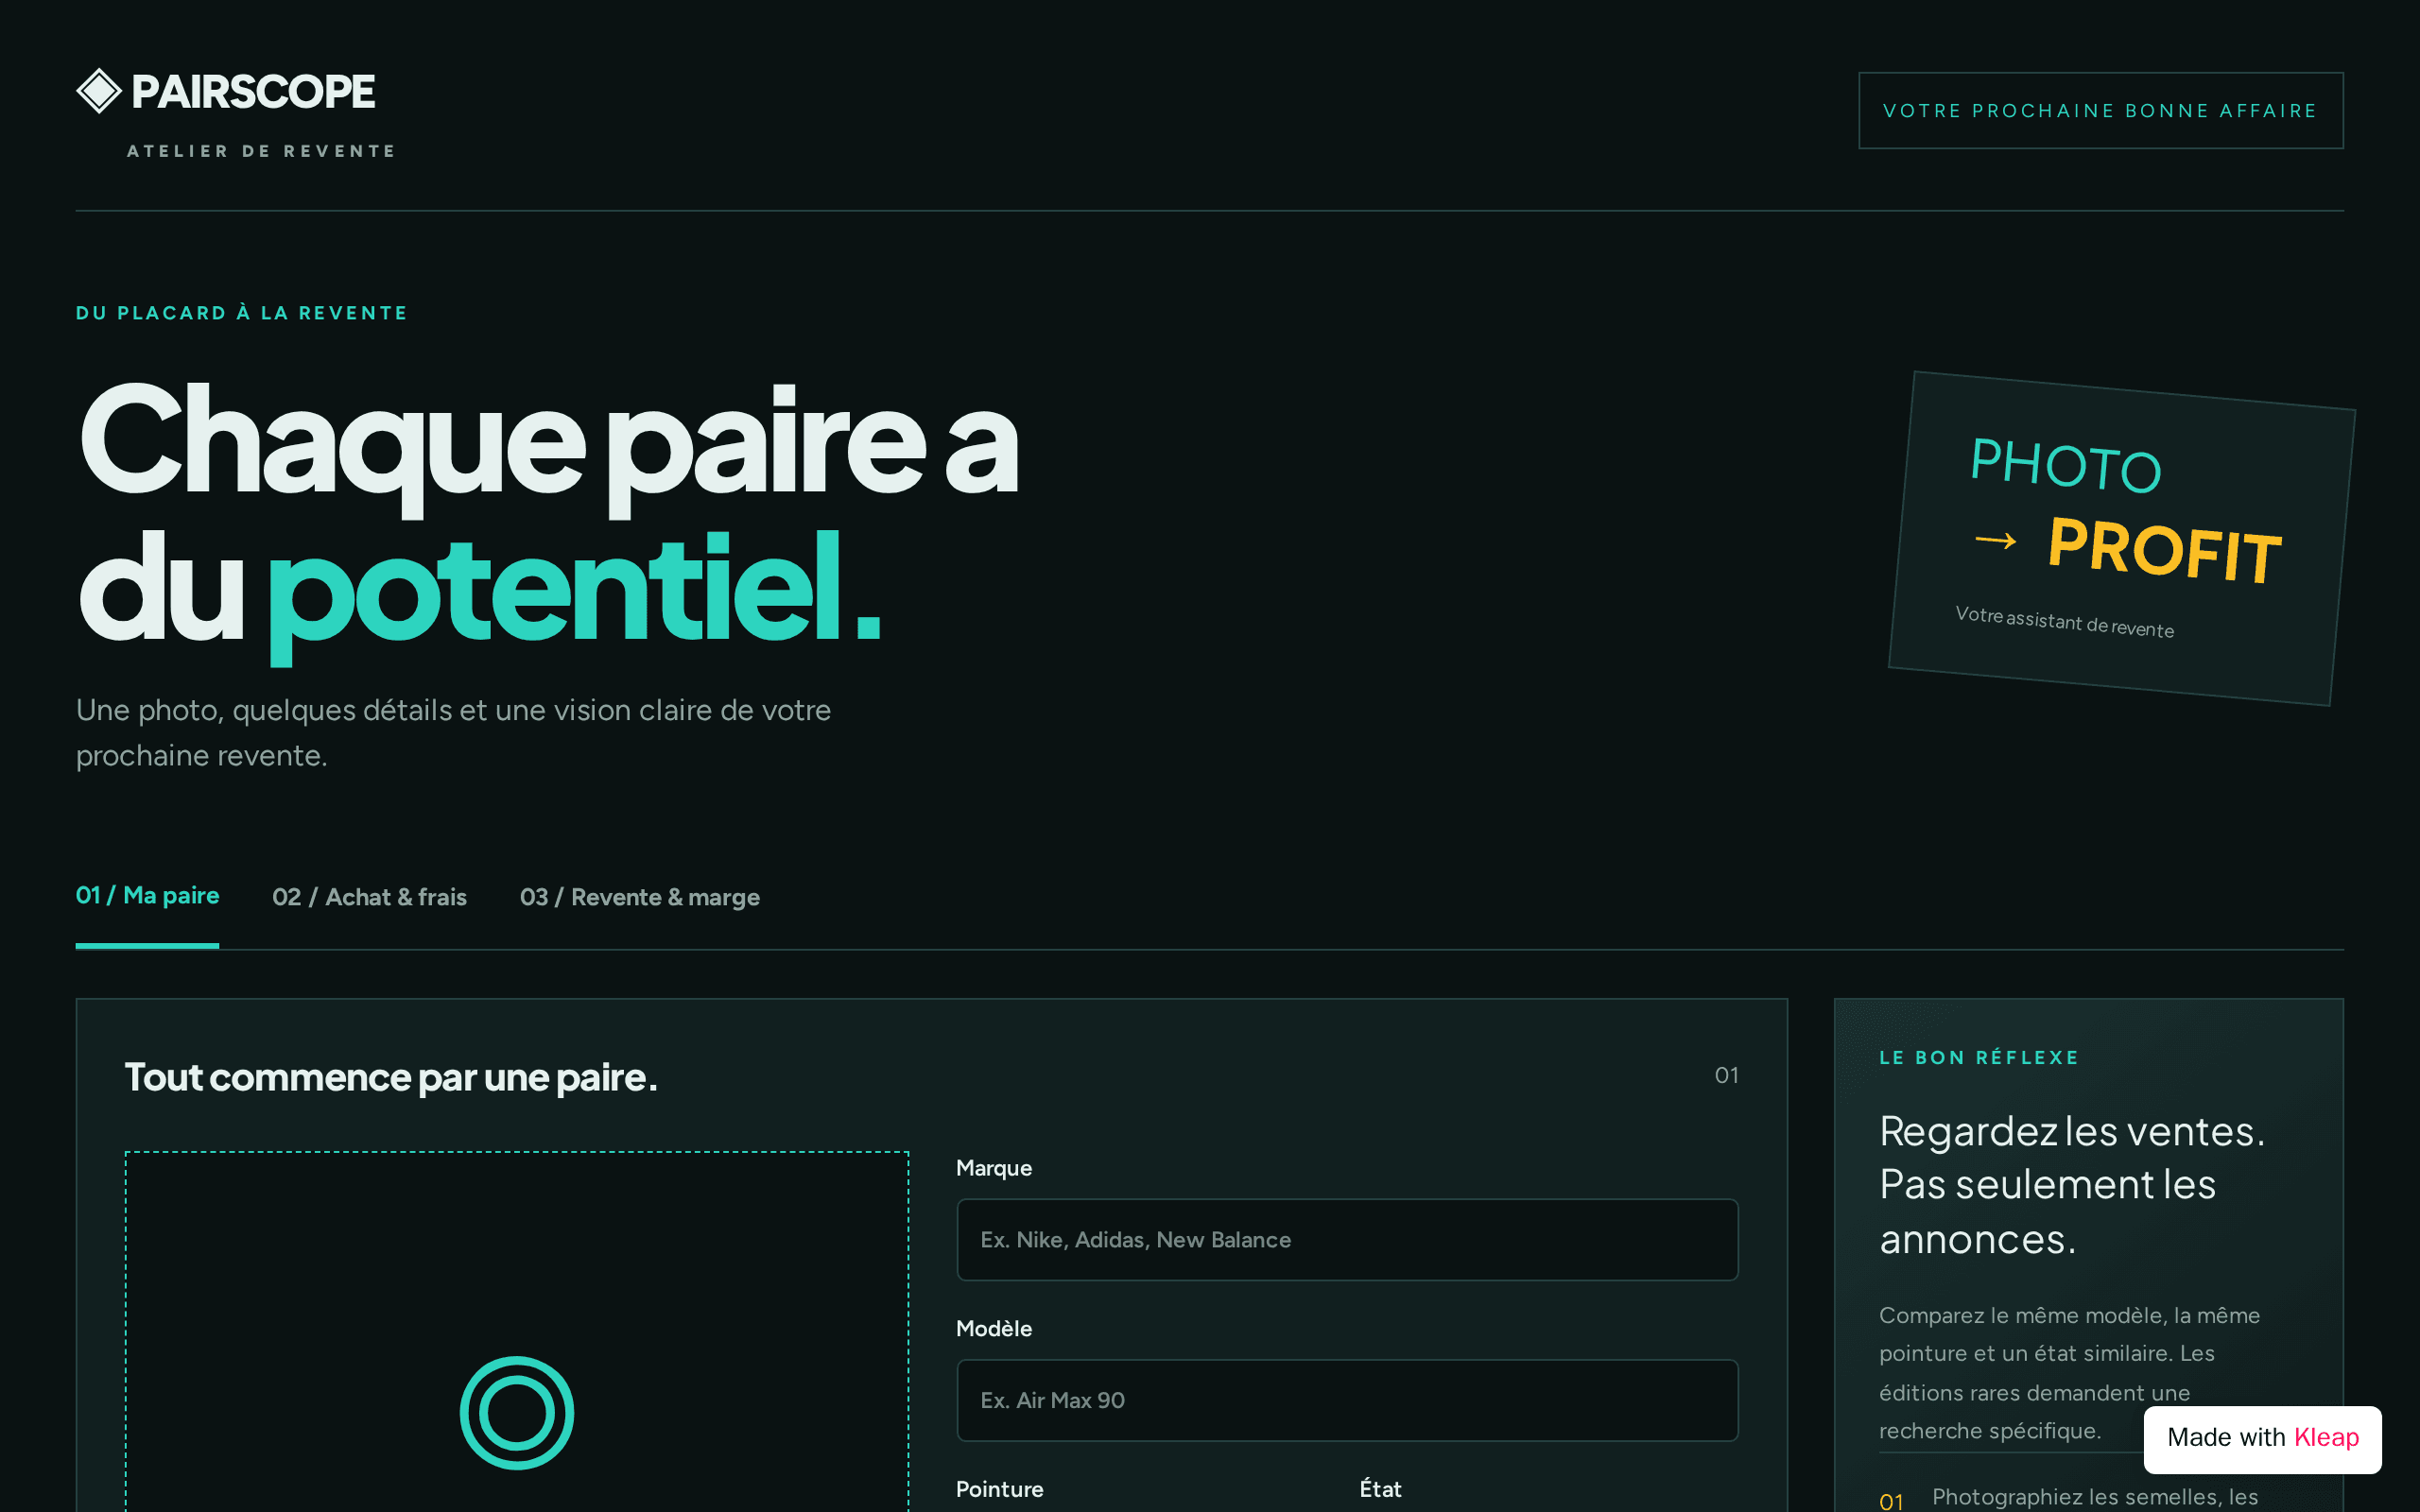Switch to "03 / Revente & marge" tab
This screenshot has height=1512, width=2420.
(640, 897)
